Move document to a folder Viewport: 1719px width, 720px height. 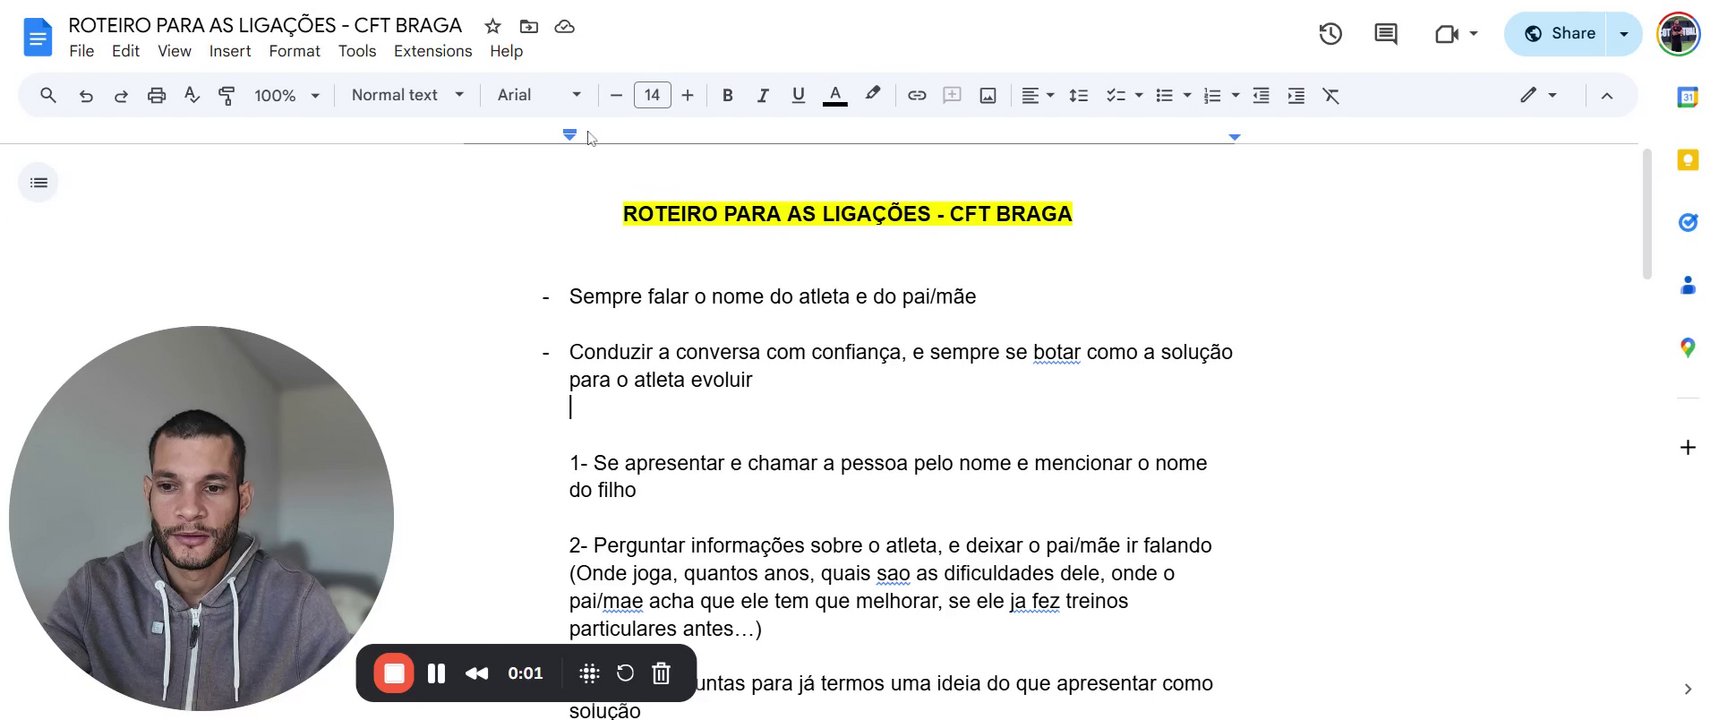pos(529,26)
